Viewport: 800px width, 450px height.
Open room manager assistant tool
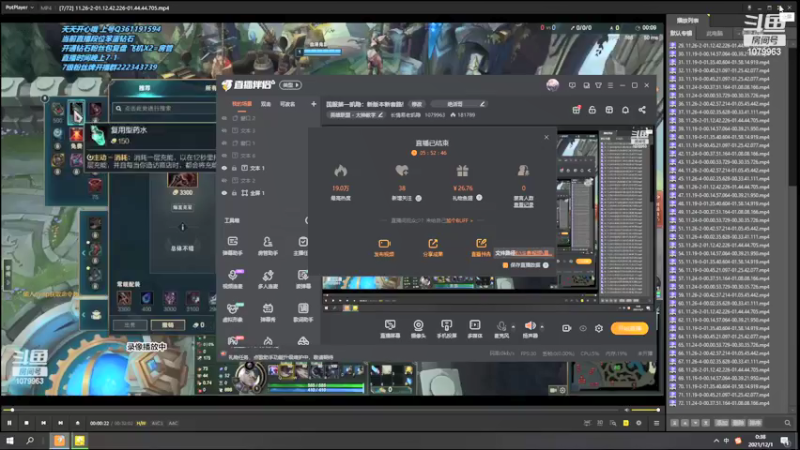[267, 245]
